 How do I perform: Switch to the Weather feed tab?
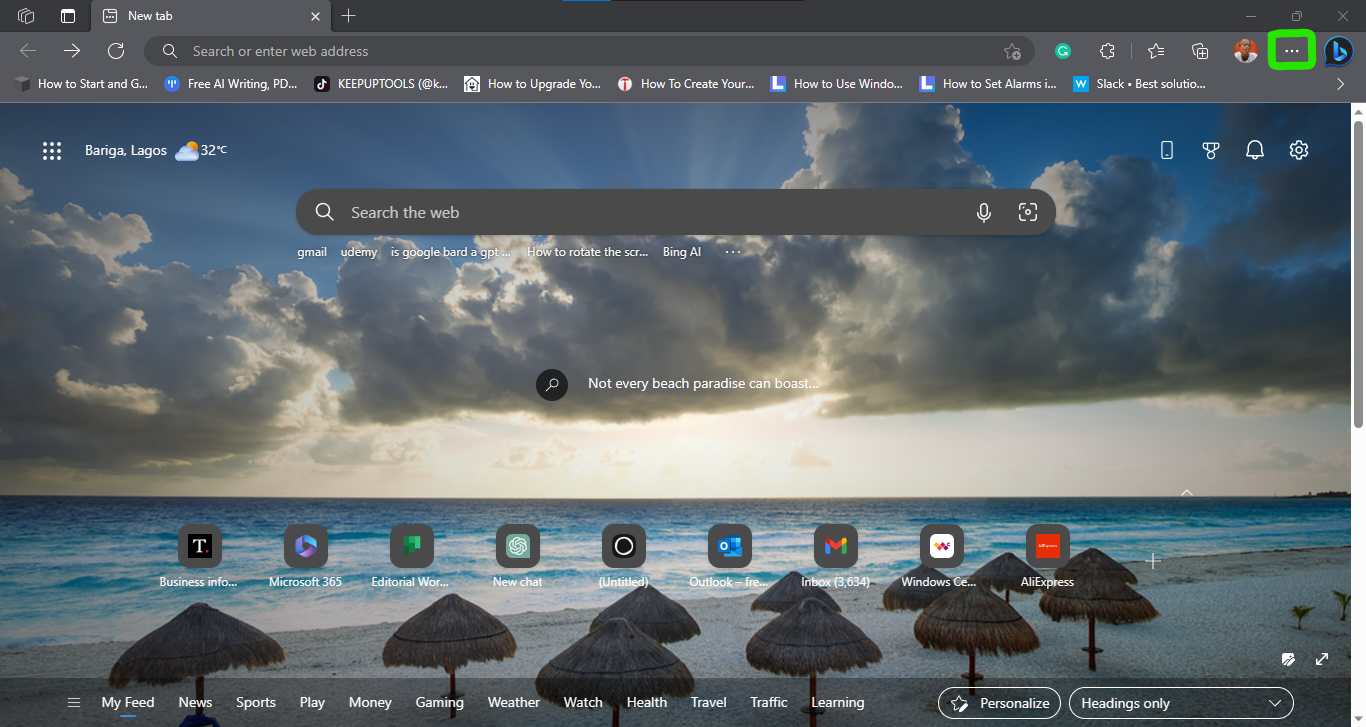514,702
